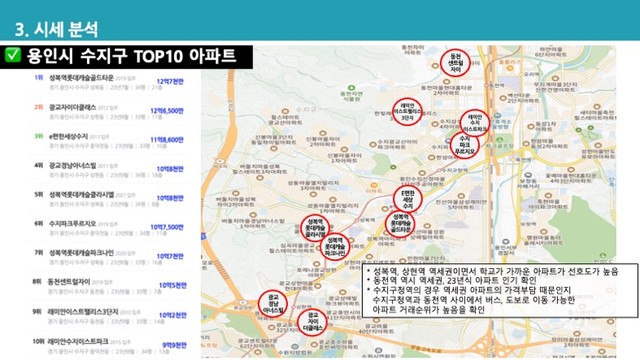Click the 레이안이스트팰리스3단지 map marker
The width and height of the screenshot is (640, 360).
[x=407, y=111]
